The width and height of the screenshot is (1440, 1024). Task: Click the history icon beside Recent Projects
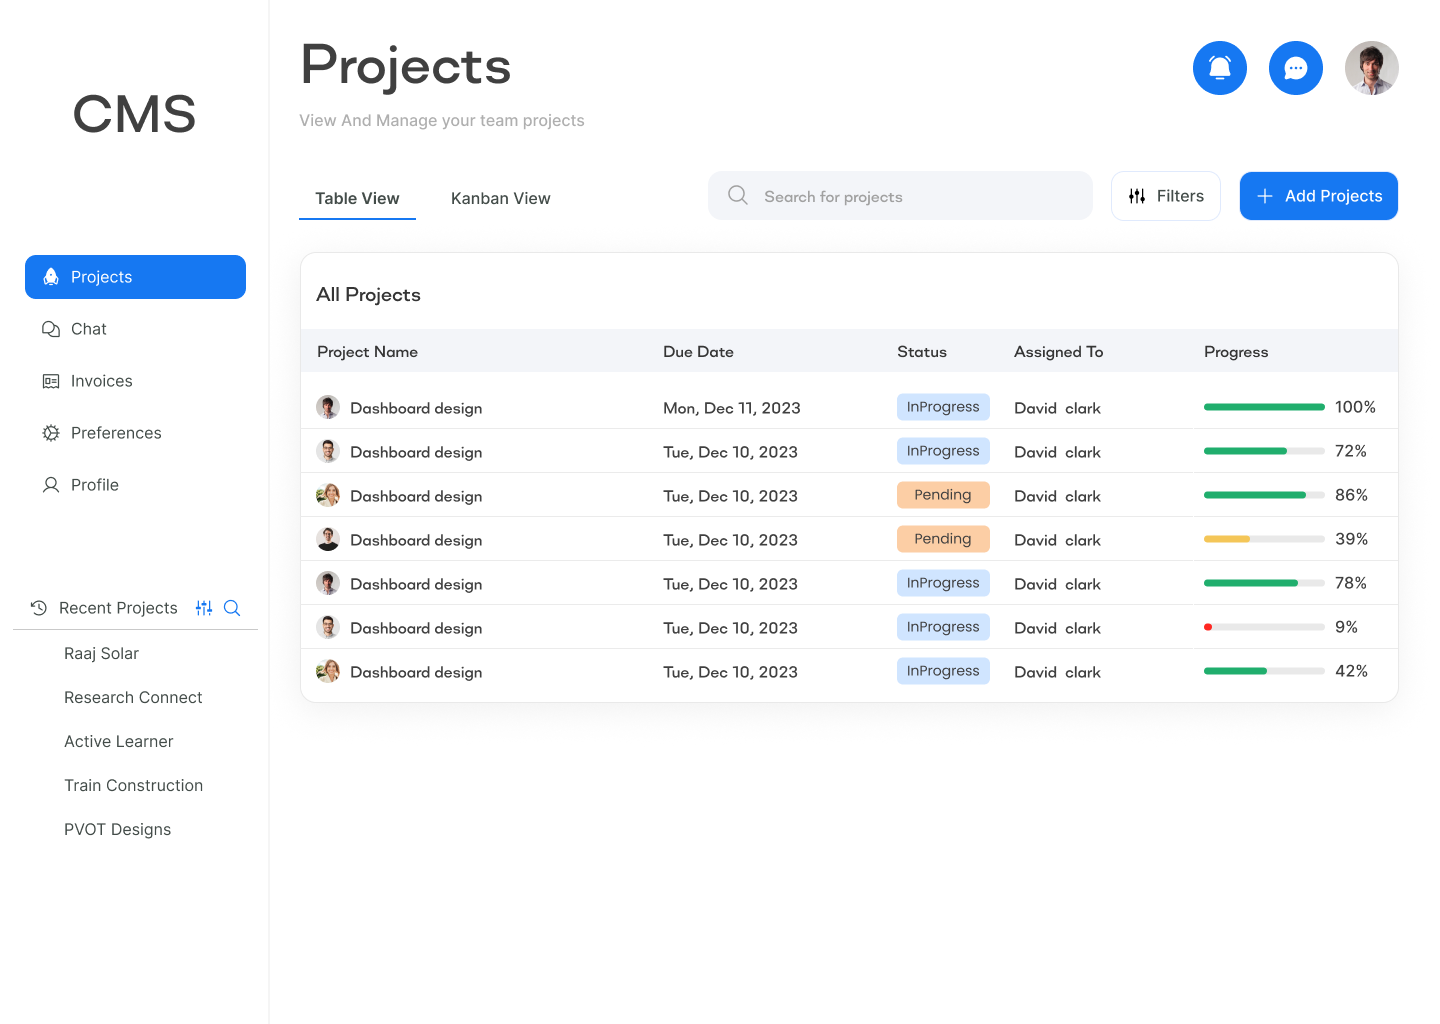pyautogui.click(x=38, y=607)
